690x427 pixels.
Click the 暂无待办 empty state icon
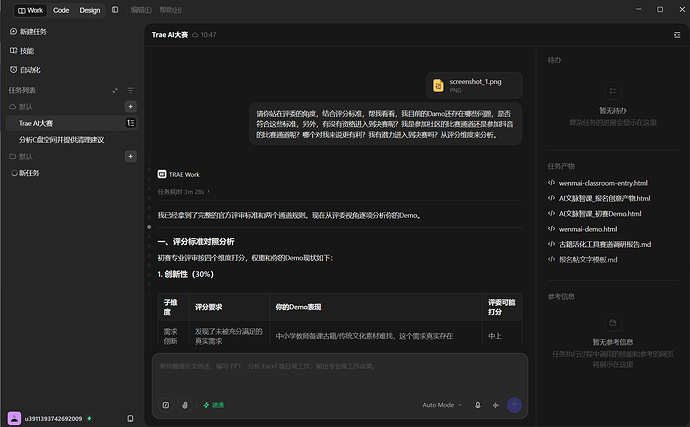click(613, 91)
